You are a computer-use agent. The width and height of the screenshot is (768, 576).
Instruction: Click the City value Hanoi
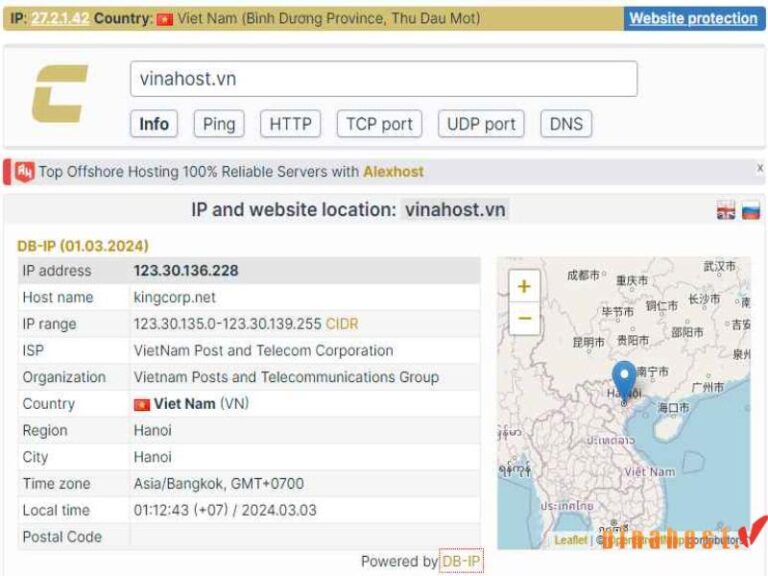pyautogui.click(x=153, y=457)
